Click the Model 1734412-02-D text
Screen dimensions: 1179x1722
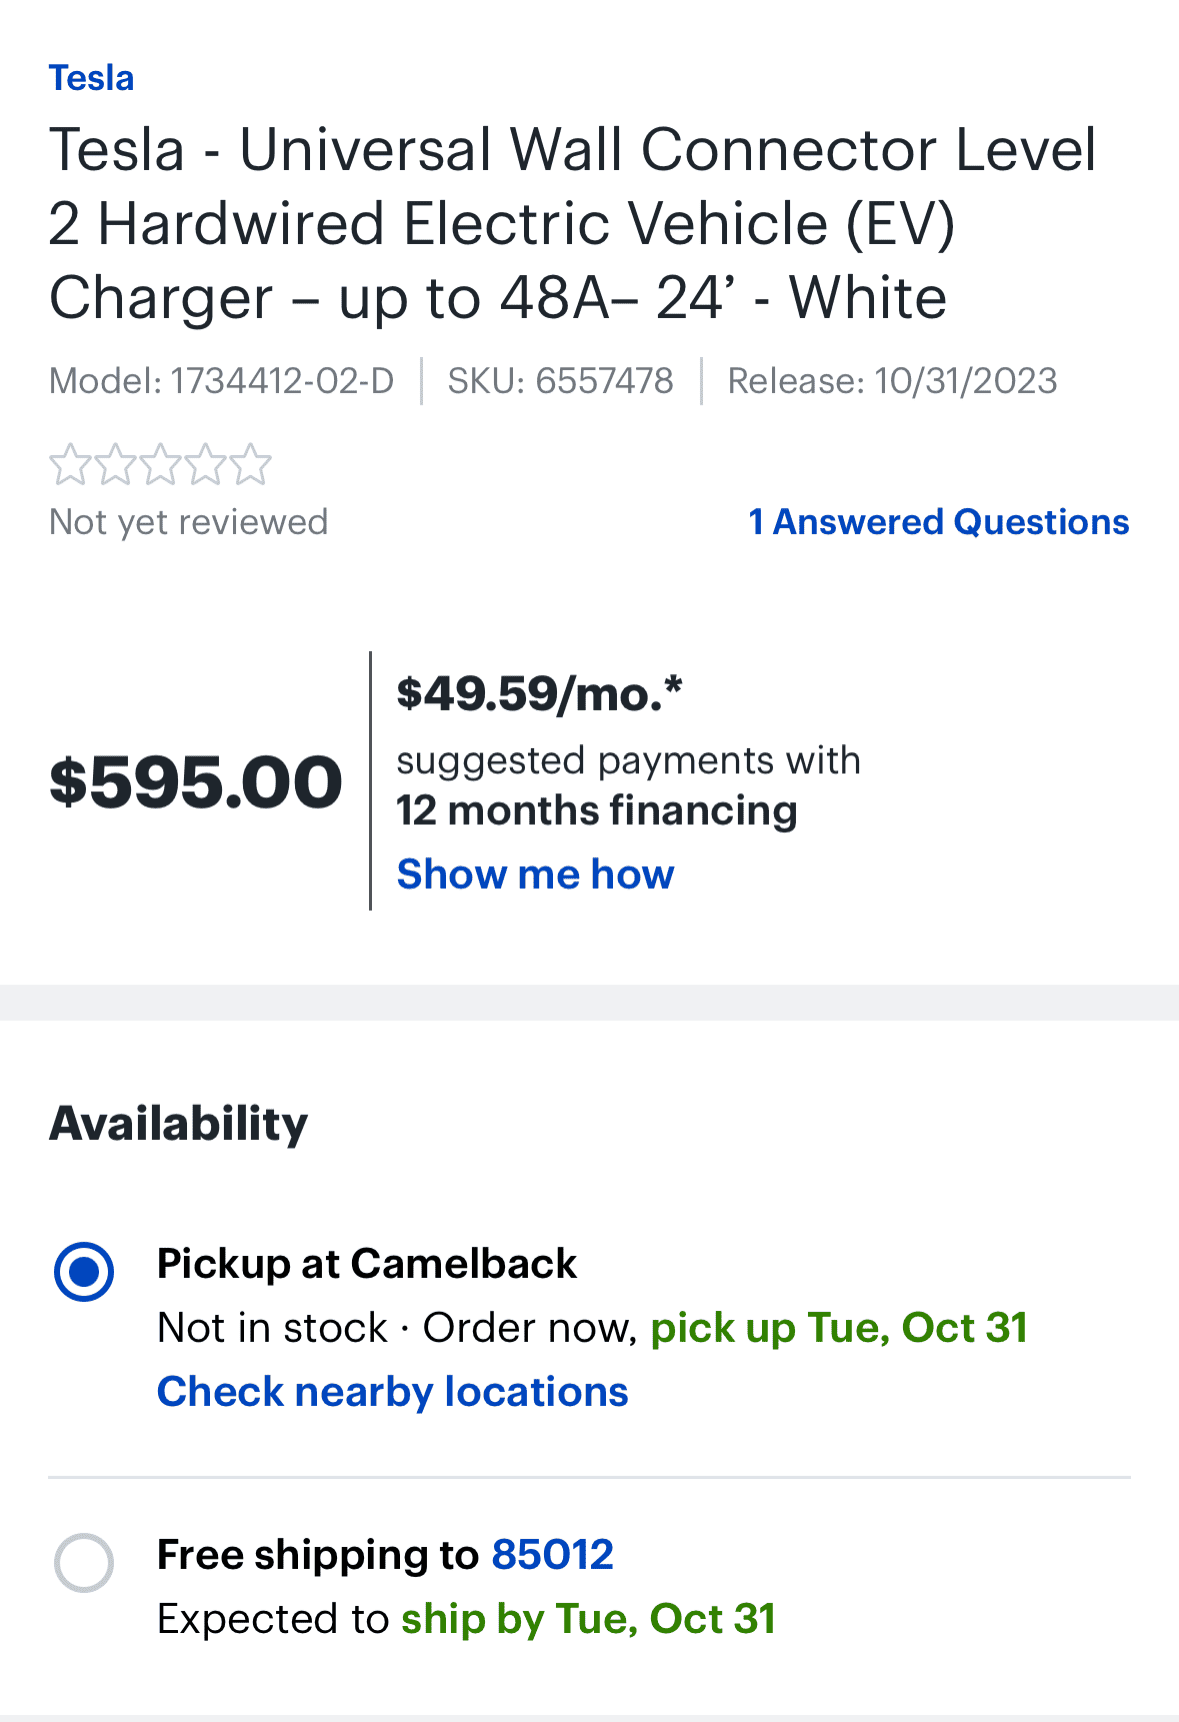click(x=222, y=381)
